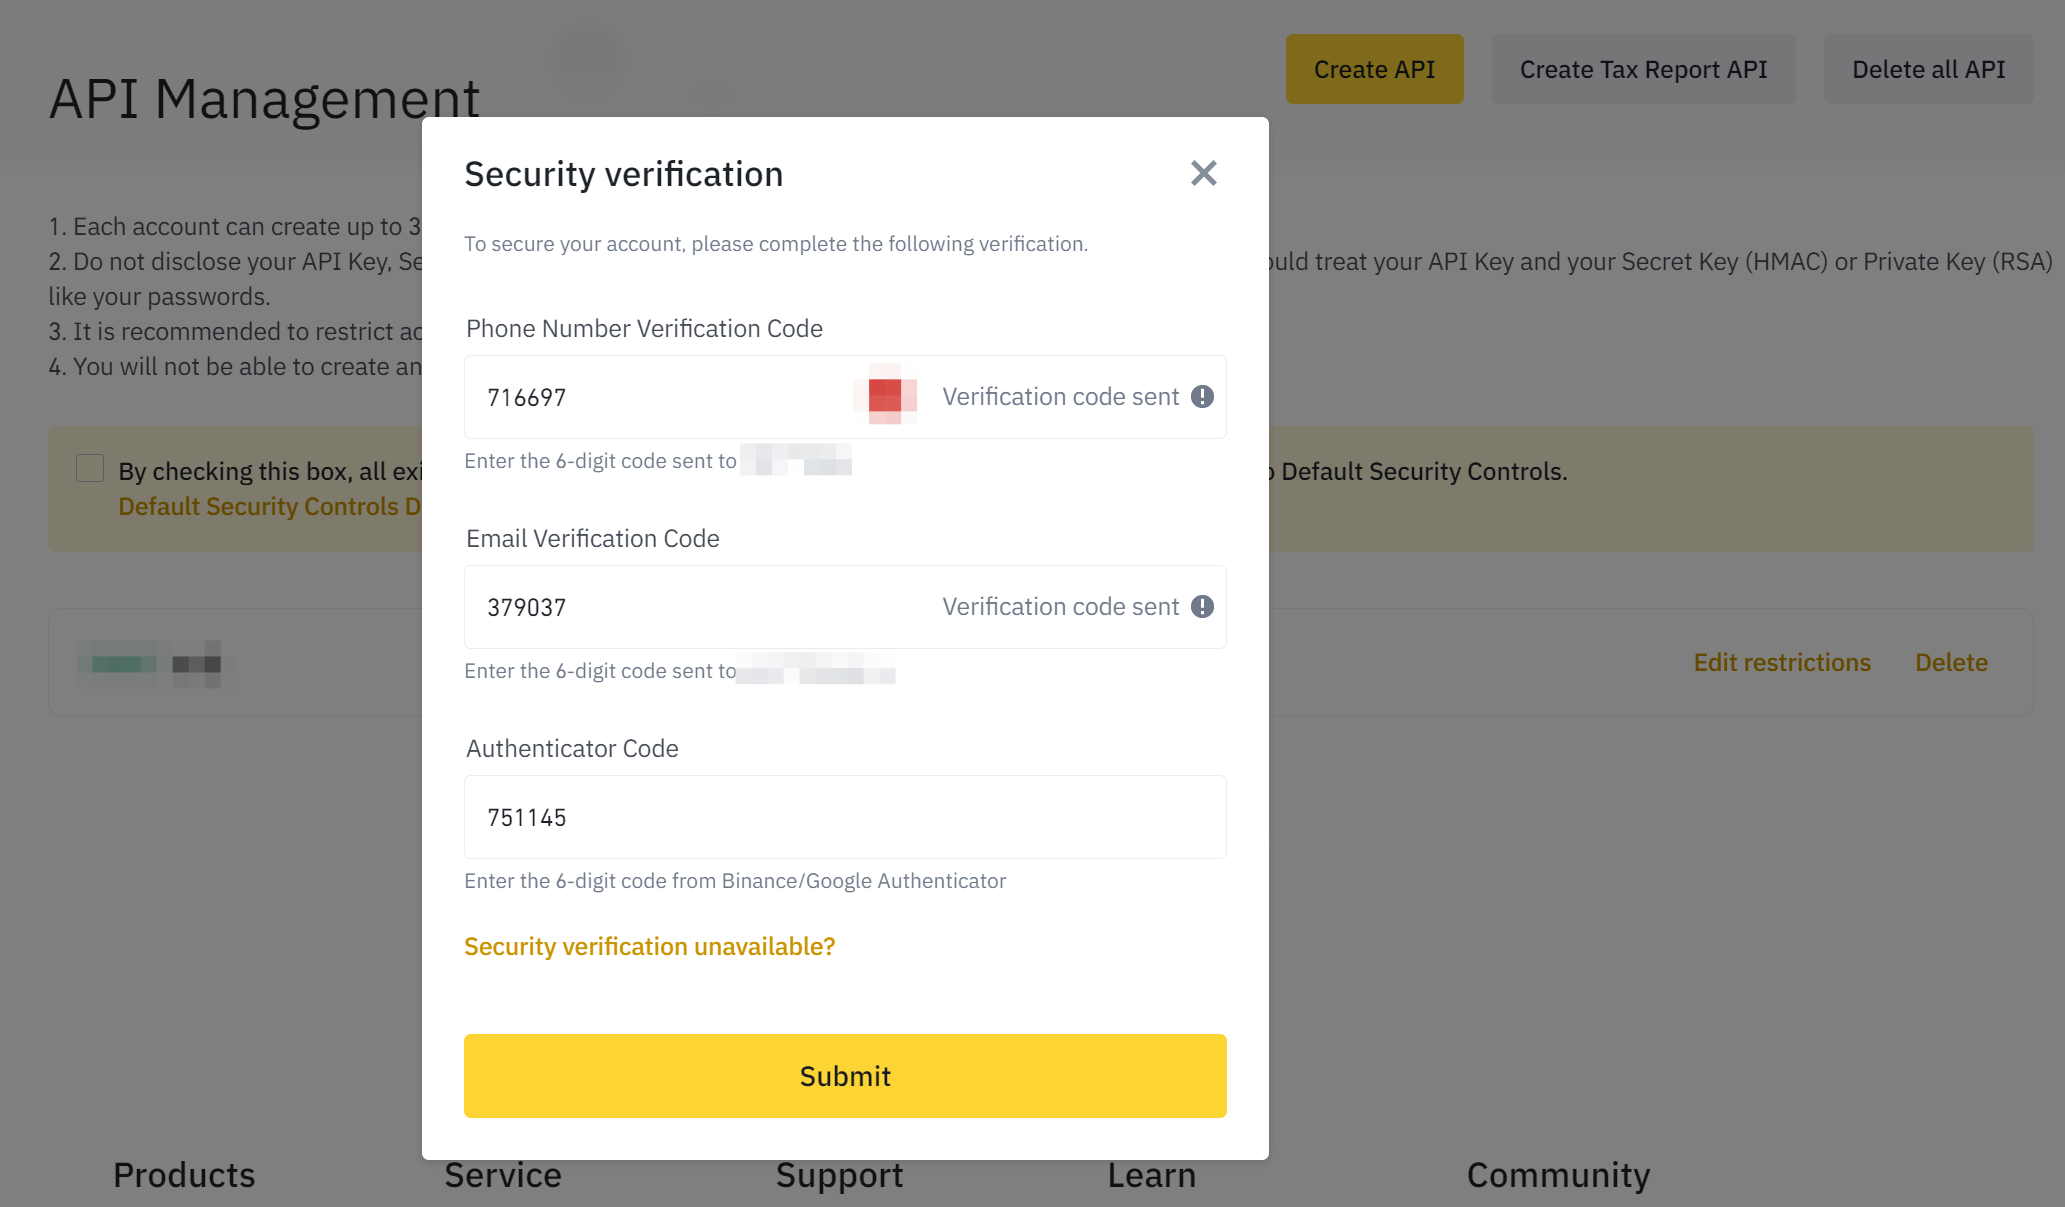This screenshot has width=2065, height=1207.
Task: Click the Security verification unavailable link
Action: click(x=650, y=945)
